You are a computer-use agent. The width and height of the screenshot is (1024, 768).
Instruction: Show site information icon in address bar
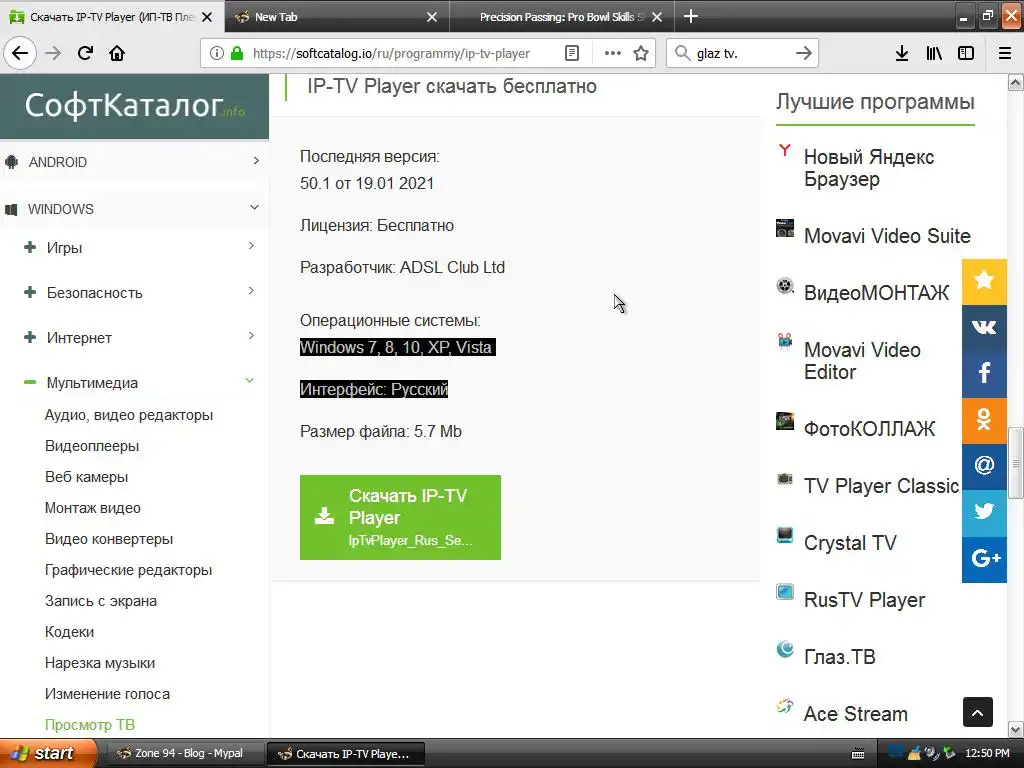click(217, 53)
